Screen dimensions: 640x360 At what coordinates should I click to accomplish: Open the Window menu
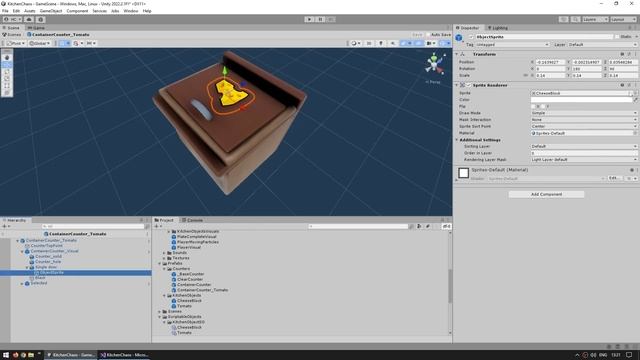(131, 11)
